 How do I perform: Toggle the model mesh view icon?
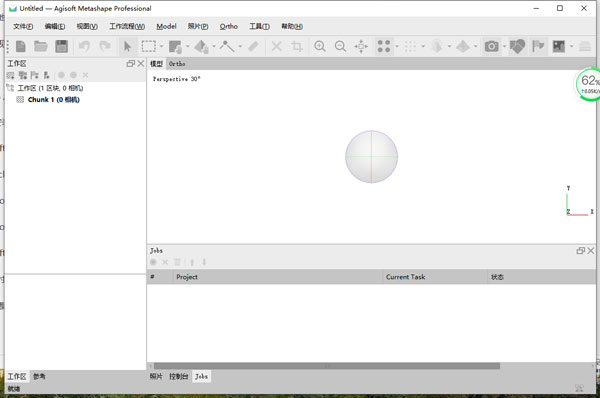(x=437, y=46)
